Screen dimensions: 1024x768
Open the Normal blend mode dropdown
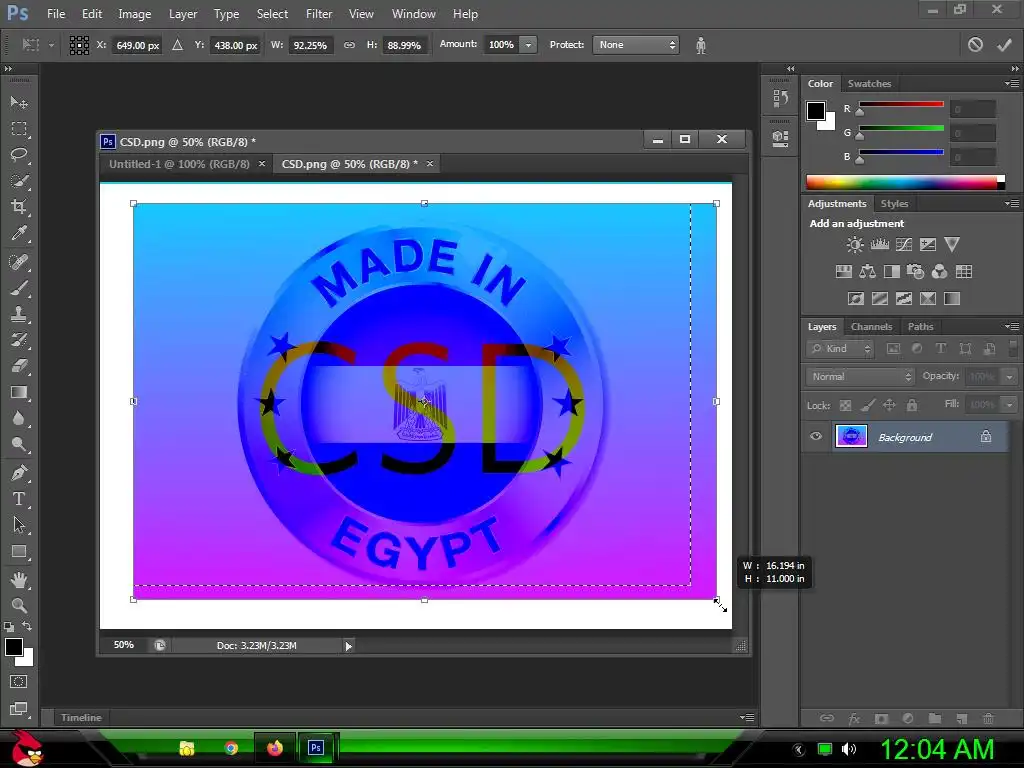(859, 377)
